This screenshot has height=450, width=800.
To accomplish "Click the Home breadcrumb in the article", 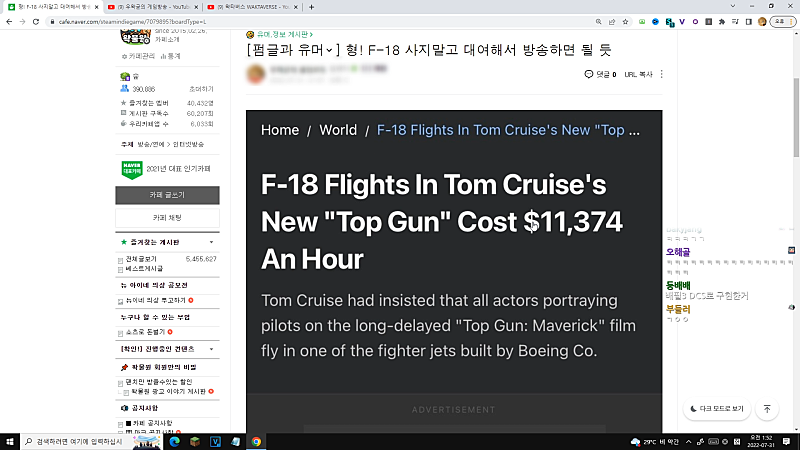I will pos(280,130).
